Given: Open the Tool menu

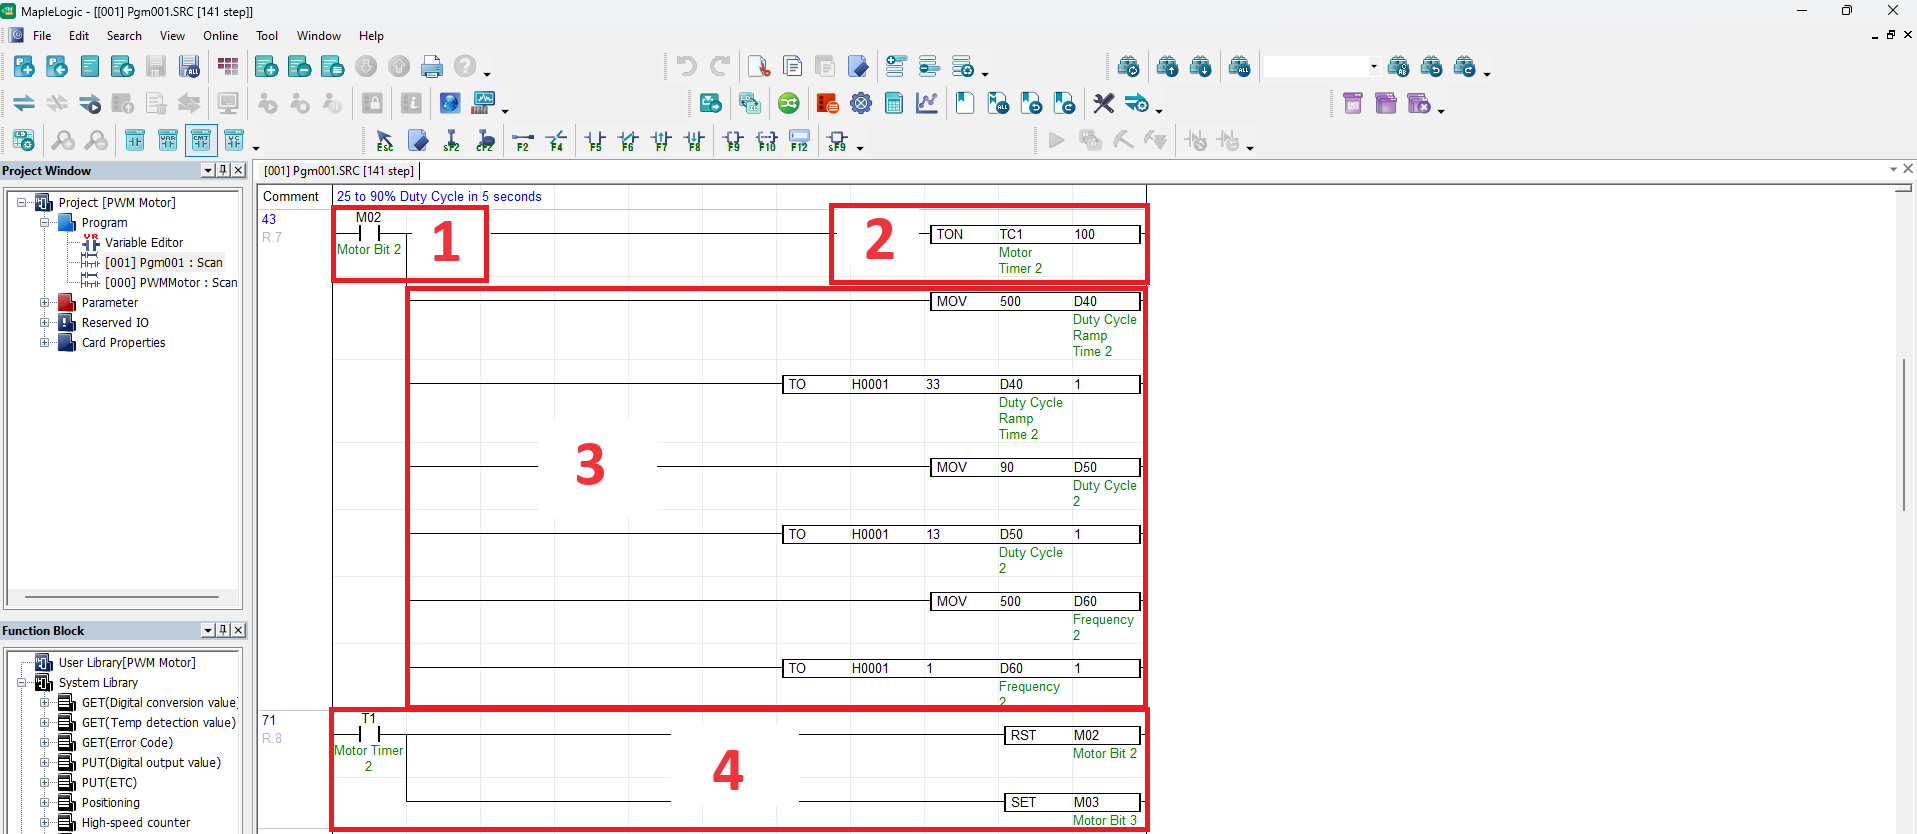Looking at the screenshot, I should point(267,36).
